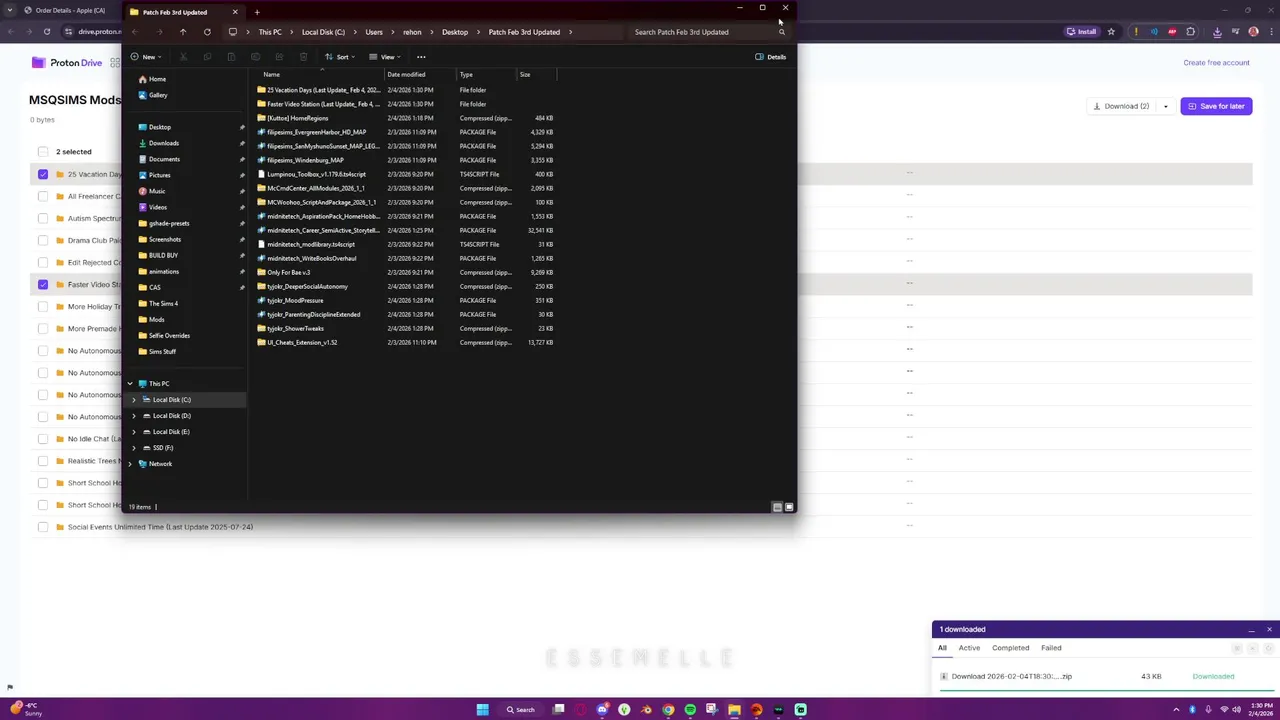Select Videos in quick access

point(152,207)
